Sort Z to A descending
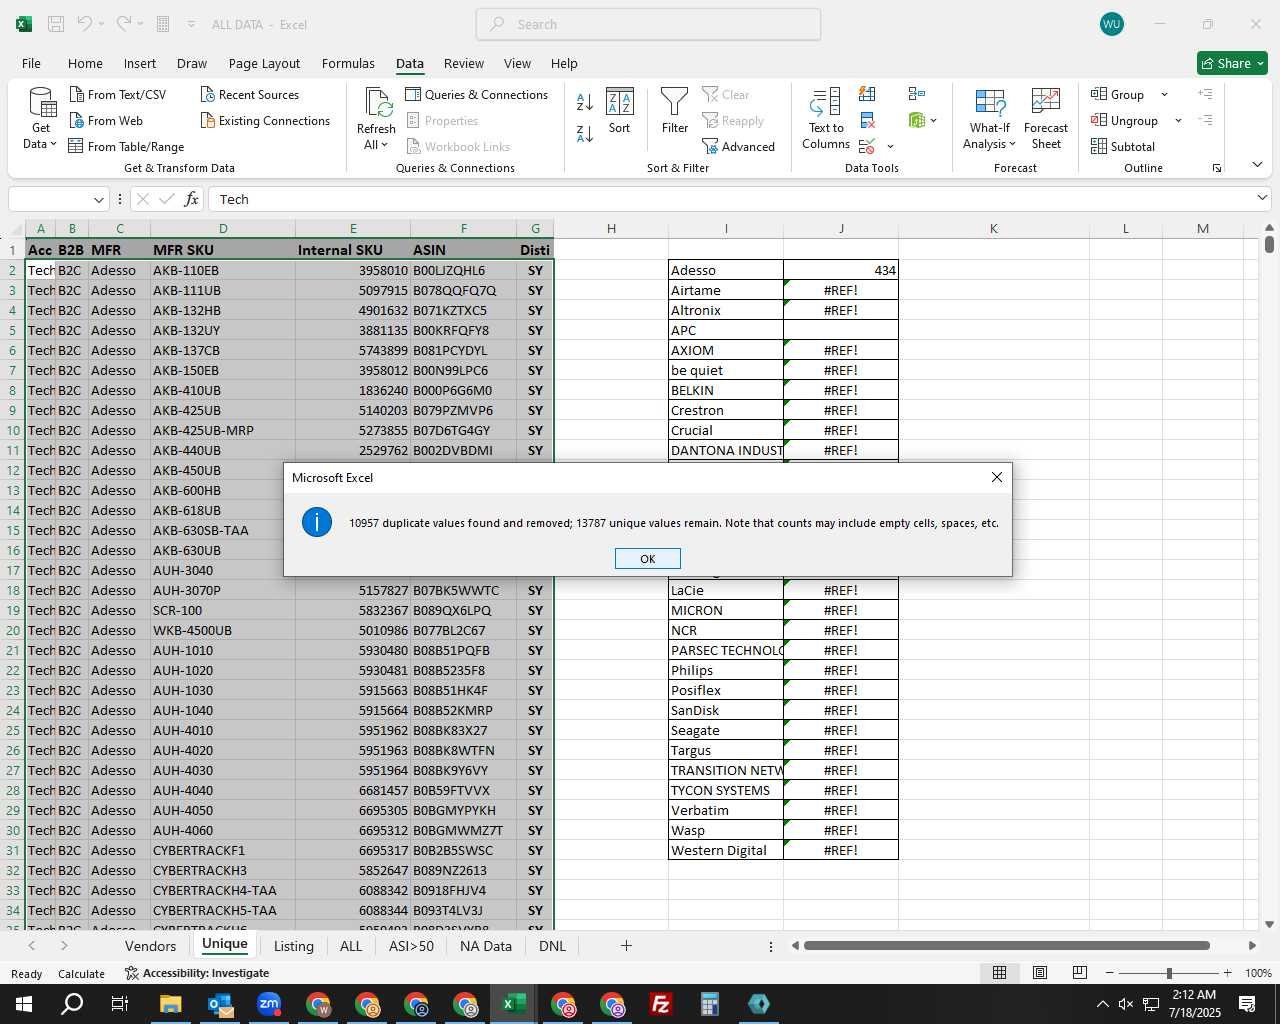Viewport: 1280px width, 1024px height. pyautogui.click(x=585, y=133)
